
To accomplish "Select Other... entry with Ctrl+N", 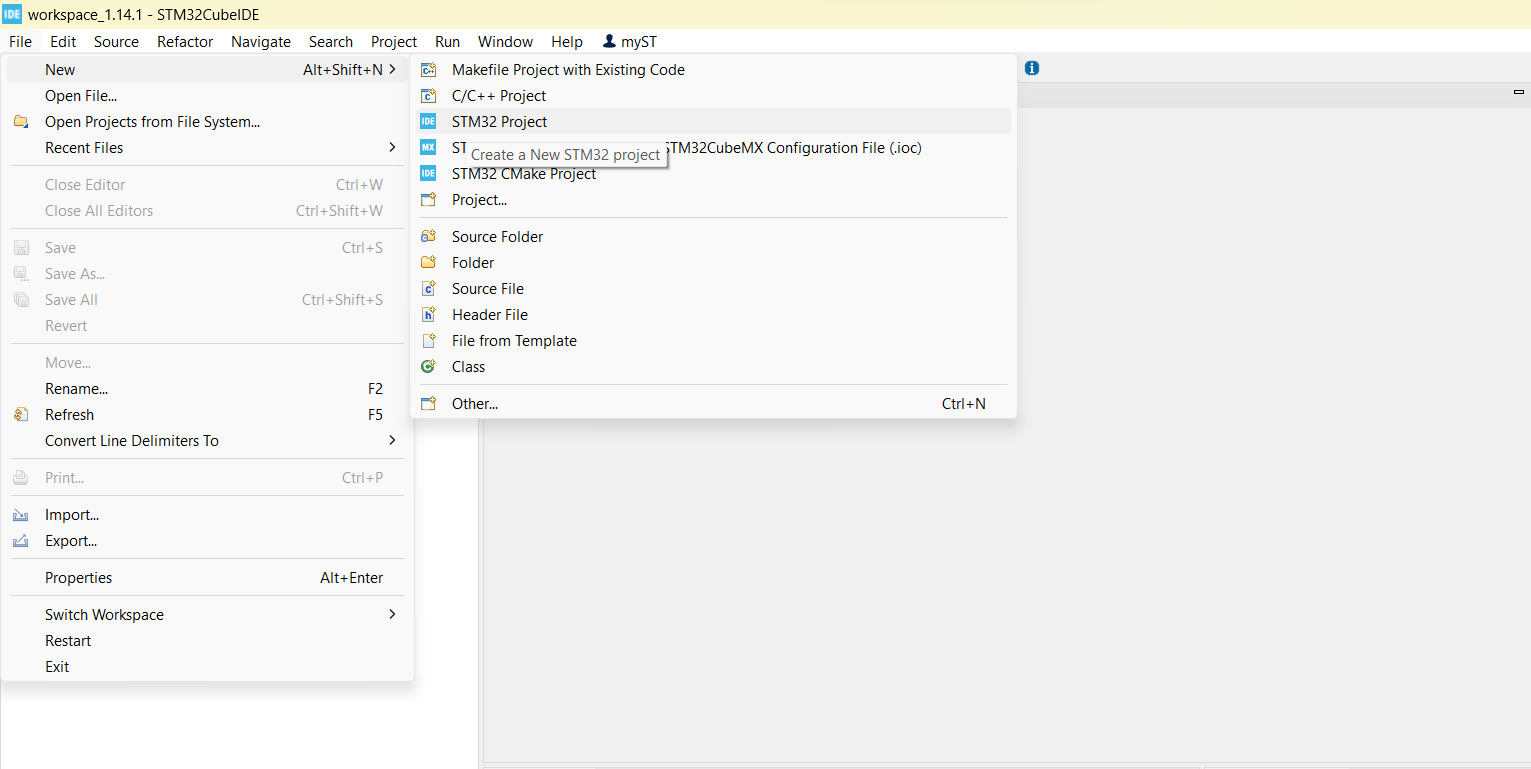I will 713,404.
